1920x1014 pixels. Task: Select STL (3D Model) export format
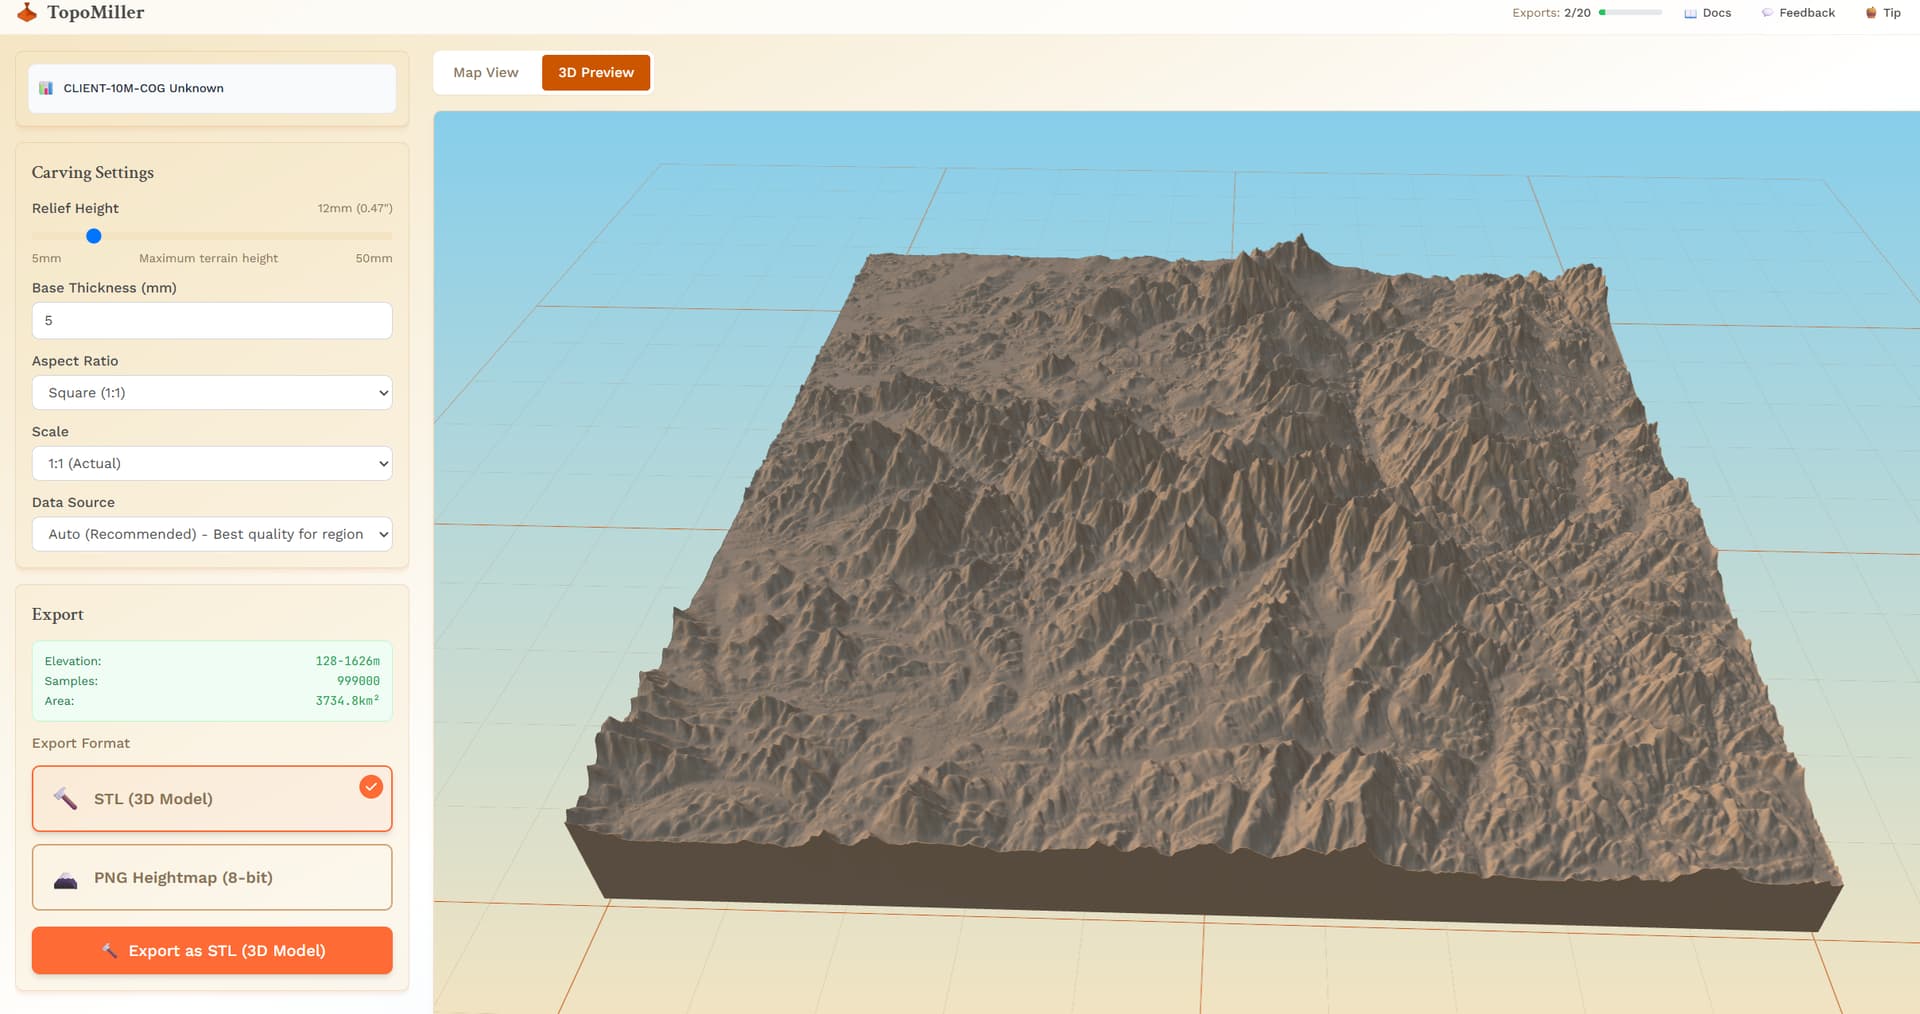(212, 798)
